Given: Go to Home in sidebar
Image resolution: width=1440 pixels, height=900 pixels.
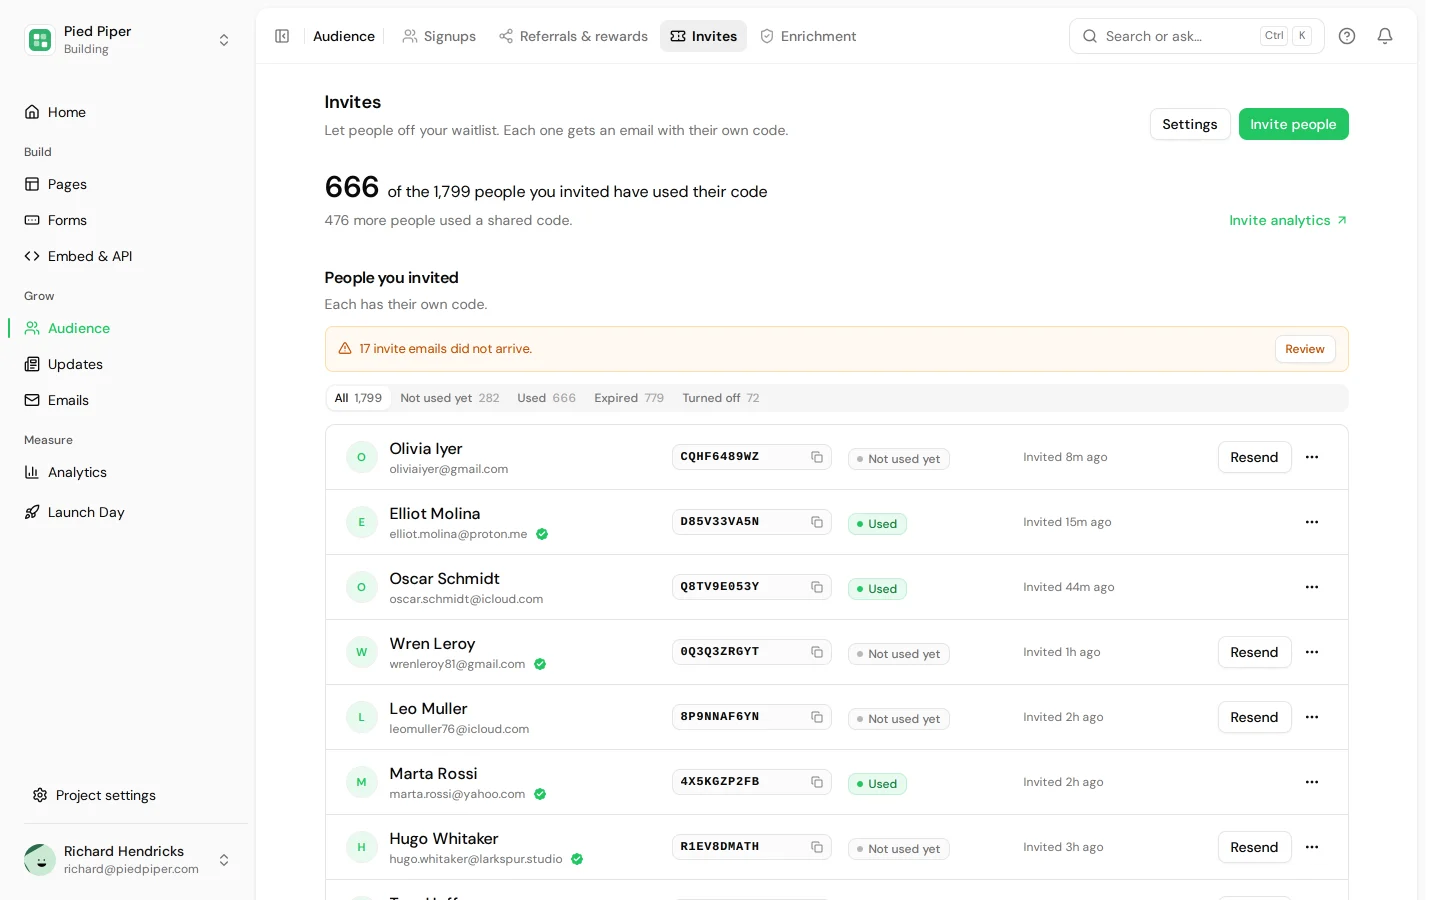Looking at the screenshot, I should [127, 112].
